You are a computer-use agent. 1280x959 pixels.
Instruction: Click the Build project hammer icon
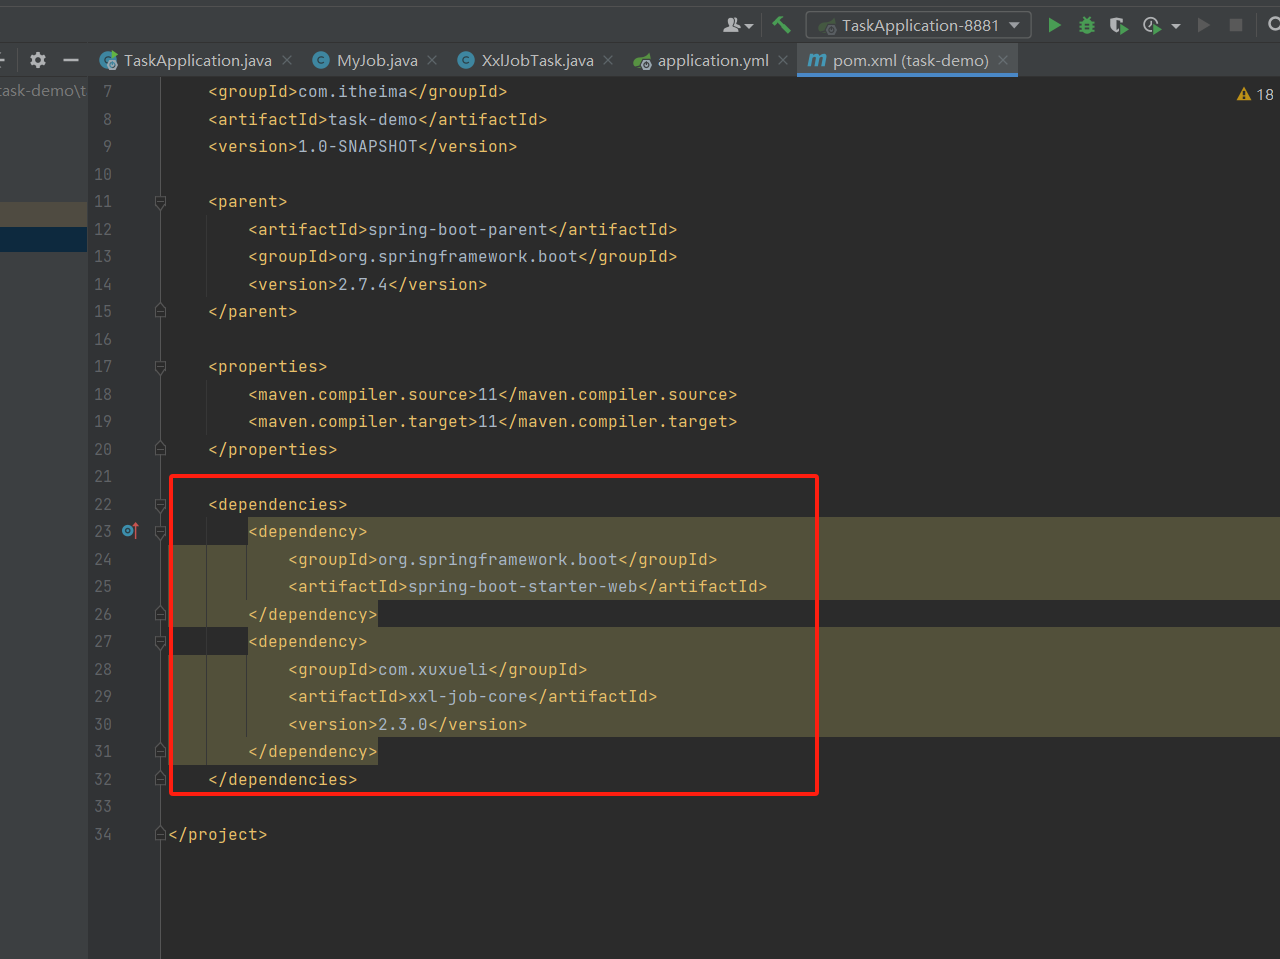tap(782, 25)
